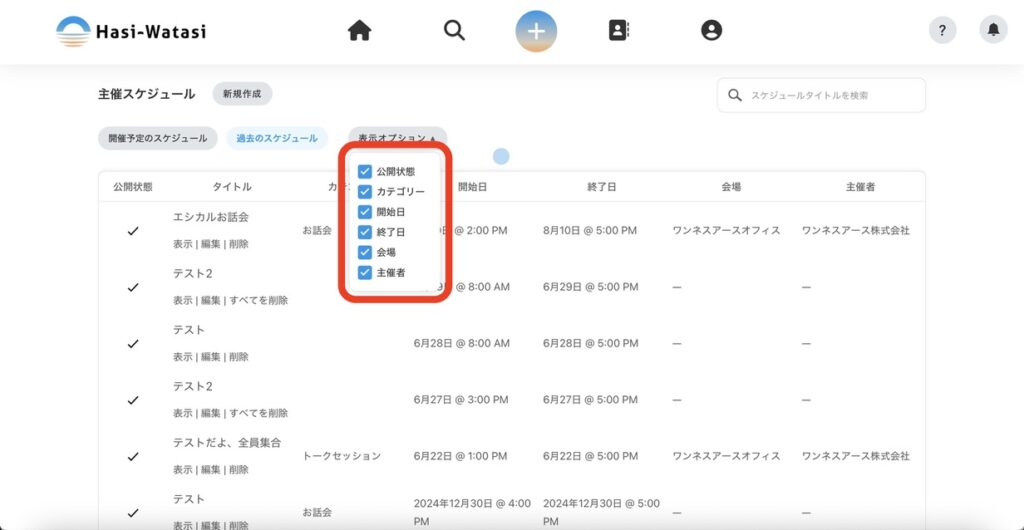Collapse the 表示オプション dropdown
The height and width of the screenshot is (530, 1024).
click(x=397, y=138)
